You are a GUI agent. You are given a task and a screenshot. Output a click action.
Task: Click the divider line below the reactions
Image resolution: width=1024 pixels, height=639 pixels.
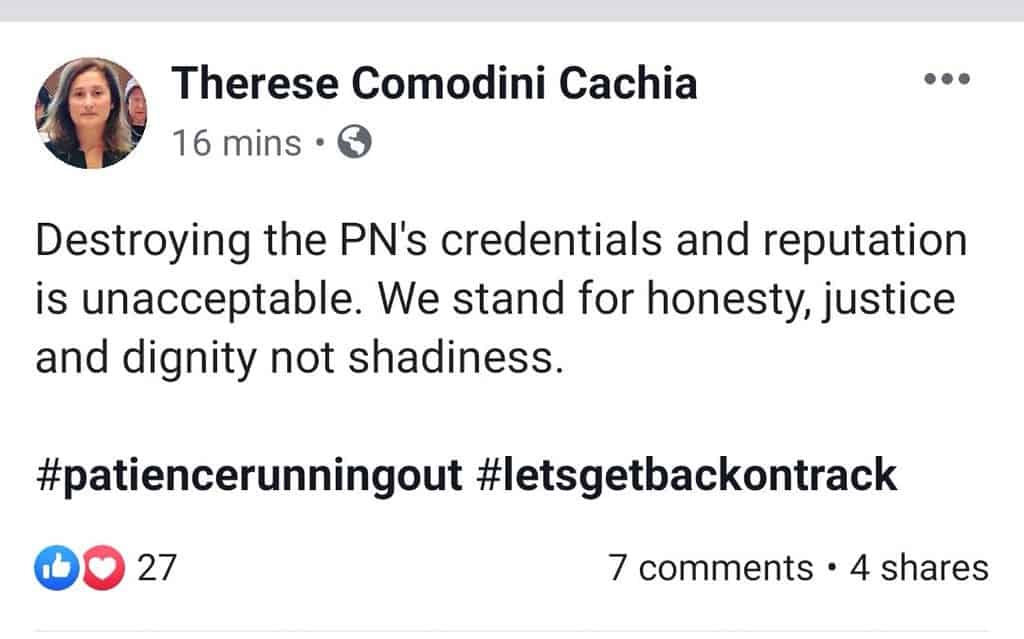[512, 630]
